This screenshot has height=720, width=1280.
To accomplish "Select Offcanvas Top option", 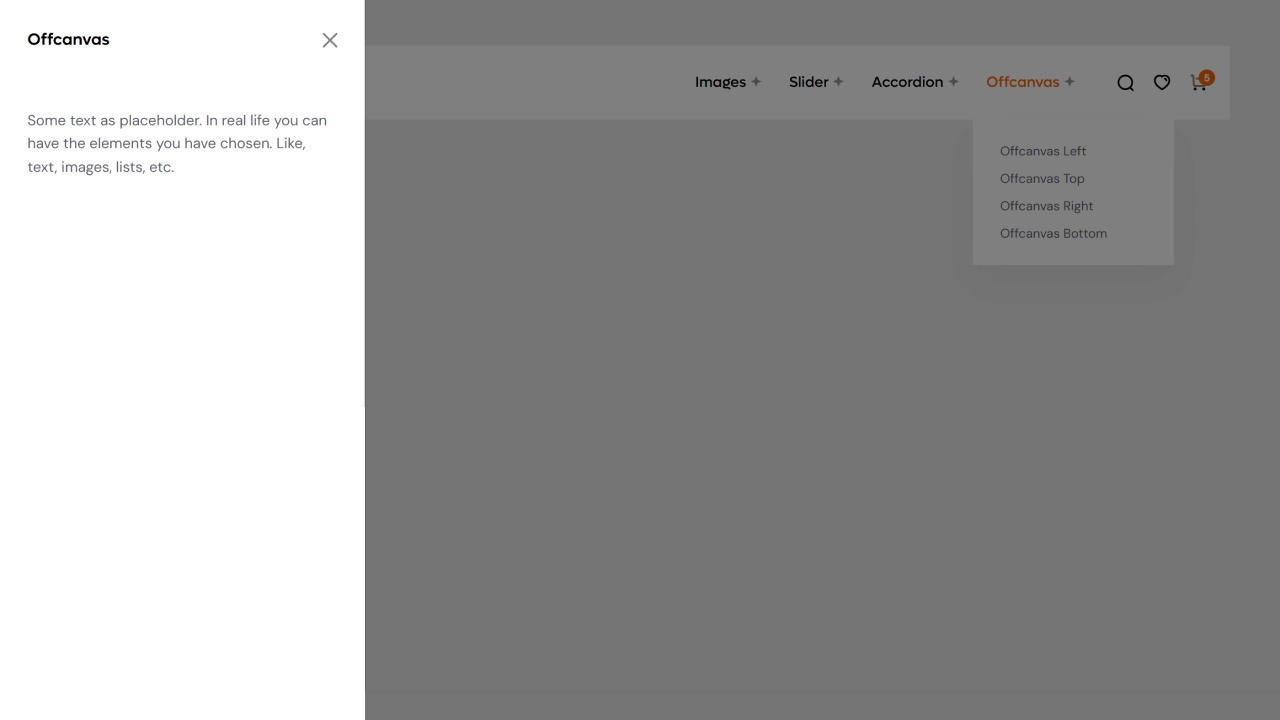I will (1042, 178).
